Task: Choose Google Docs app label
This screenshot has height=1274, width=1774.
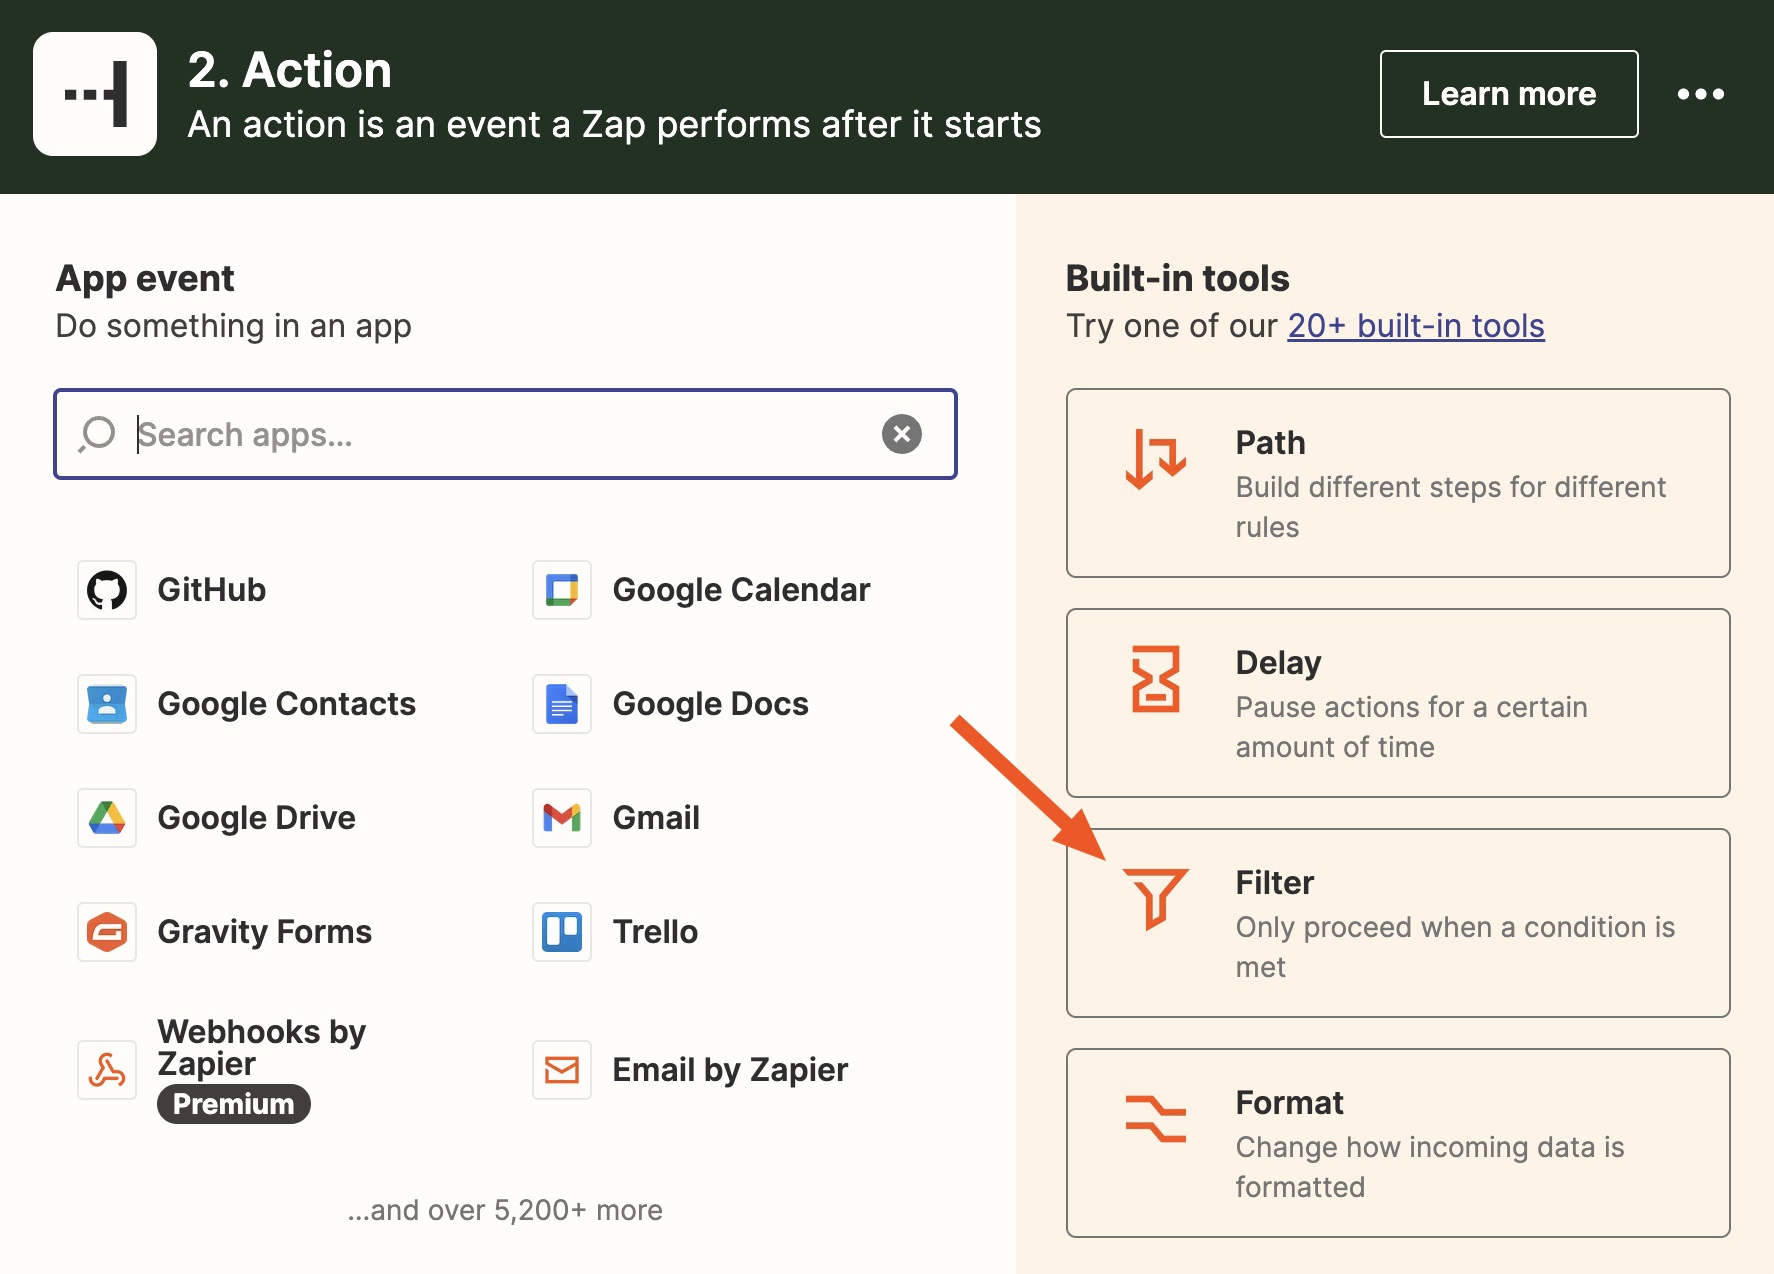Action: pyautogui.click(x=711, y=704)
